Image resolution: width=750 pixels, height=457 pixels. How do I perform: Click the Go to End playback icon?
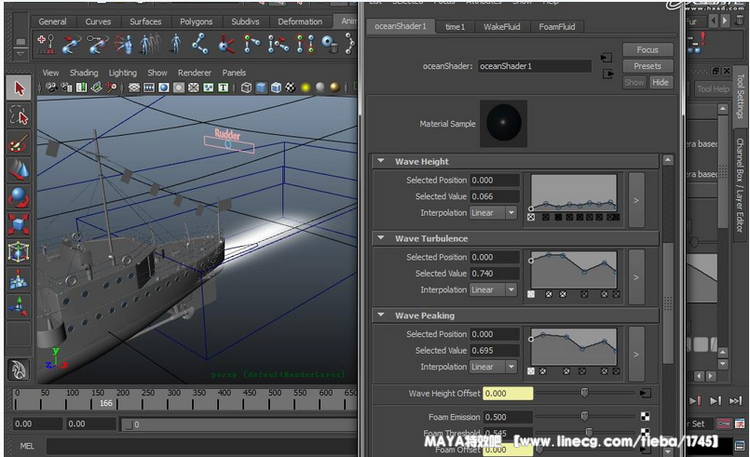point(734,401)
